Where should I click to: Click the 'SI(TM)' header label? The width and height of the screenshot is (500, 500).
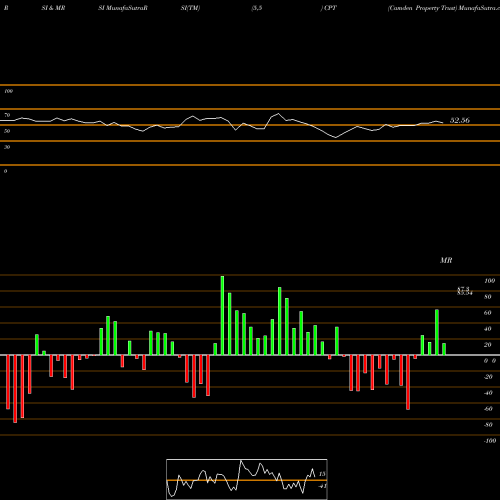190,8
